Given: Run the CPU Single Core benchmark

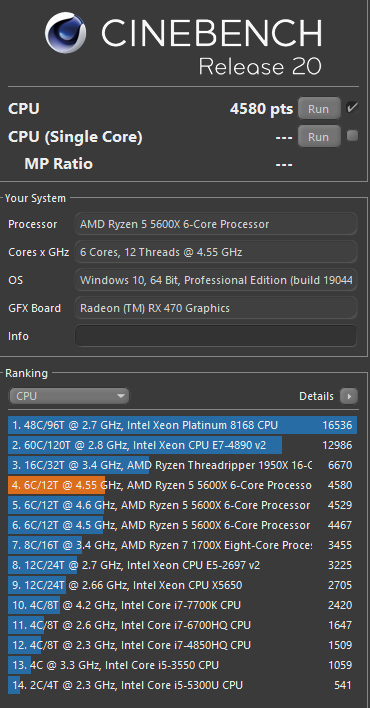Looking at the screenshot, I should pyautogui.click(x=319, y=137).
